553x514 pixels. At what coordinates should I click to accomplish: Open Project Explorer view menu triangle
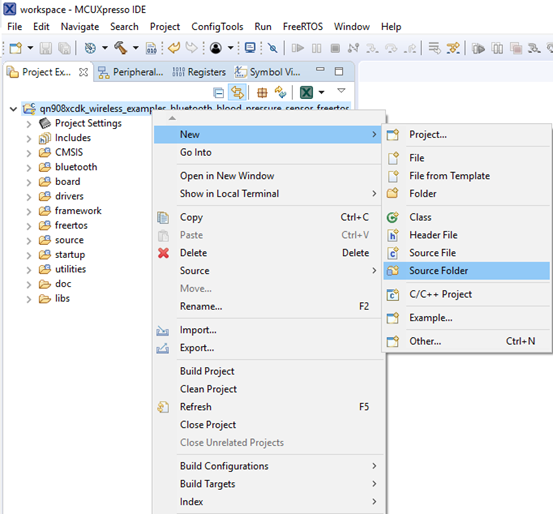coord(341,91)
